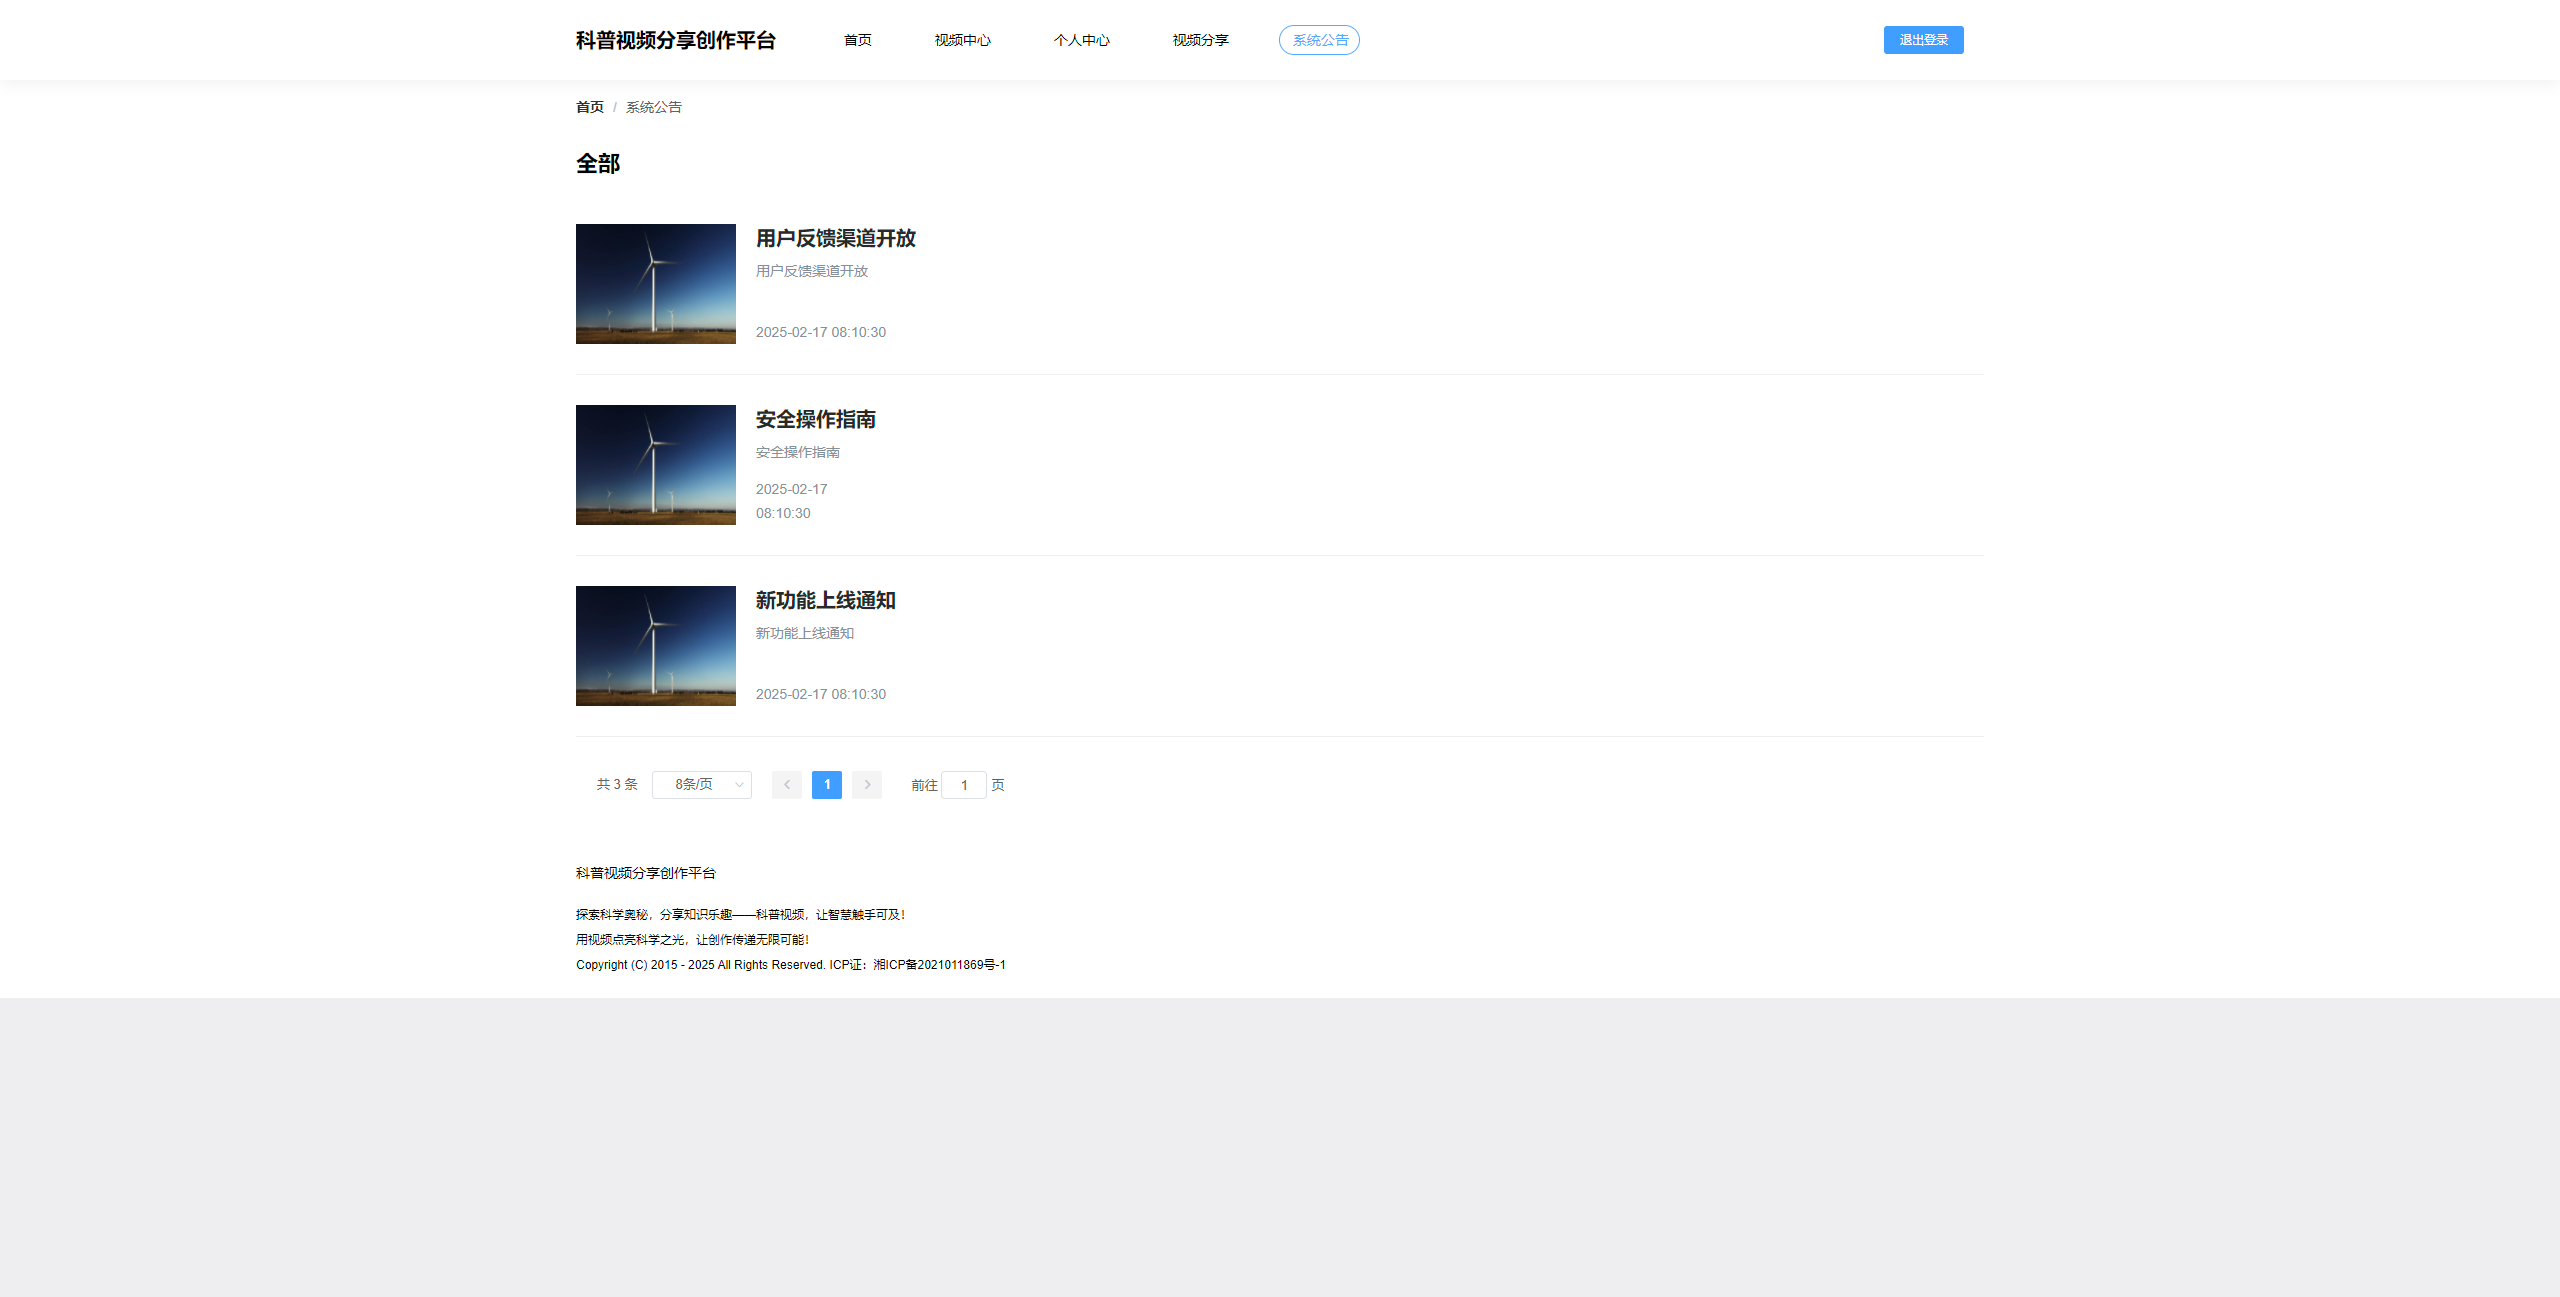Click the 首页 breadcrumb link
Image resolution: width=2560 pixels, height=1297 pixels.
(590, 107)
